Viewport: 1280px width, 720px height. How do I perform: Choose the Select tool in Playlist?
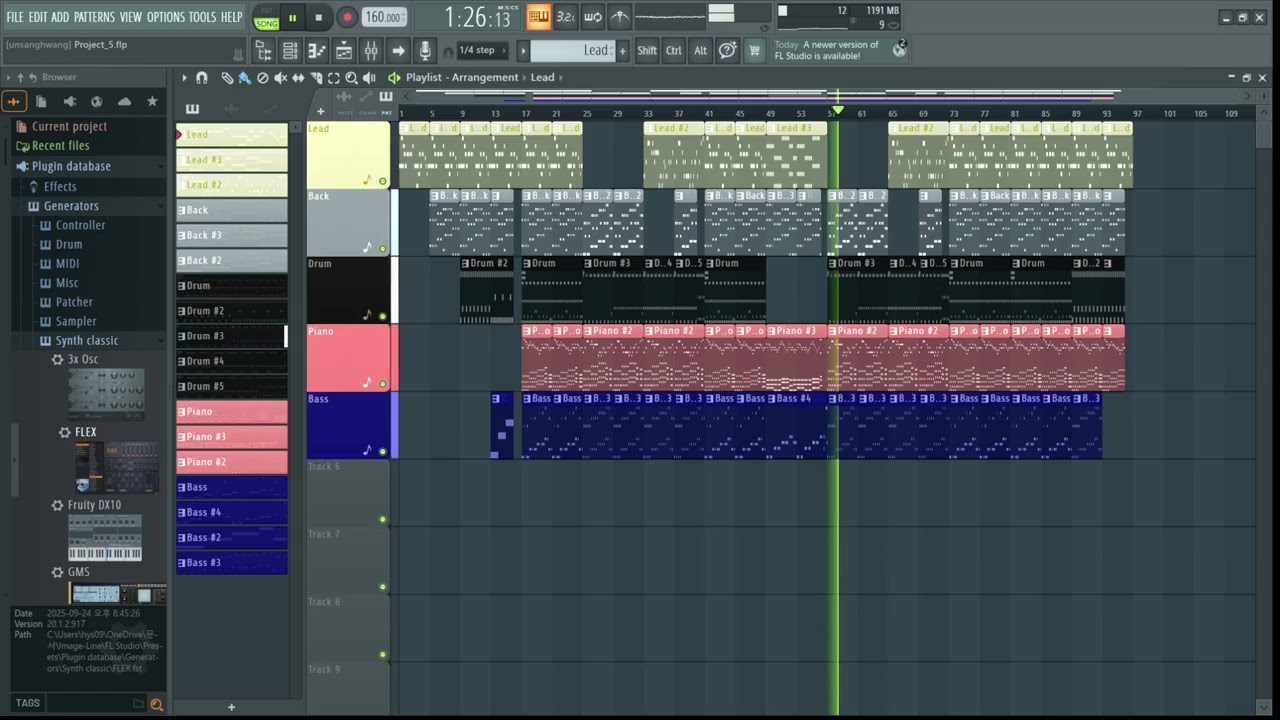334,77
